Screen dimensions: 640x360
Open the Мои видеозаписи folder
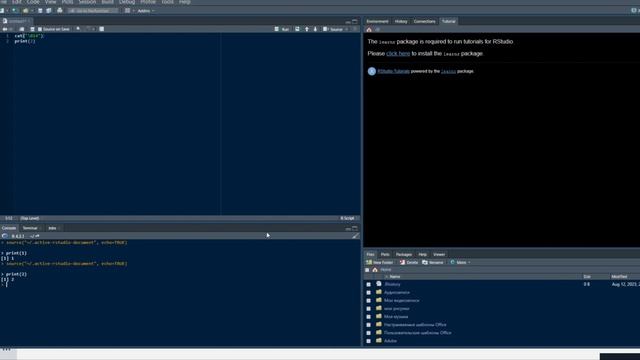(x=401, y=300)
